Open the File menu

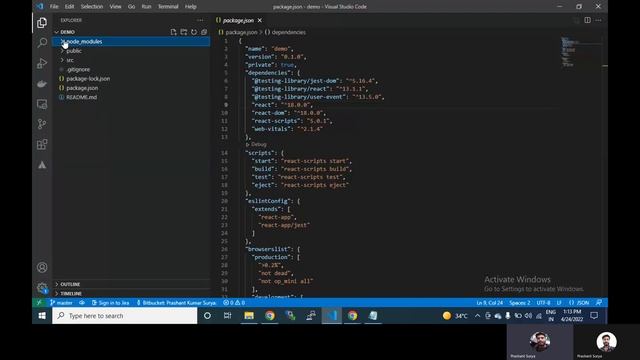[x=54, y=7]
